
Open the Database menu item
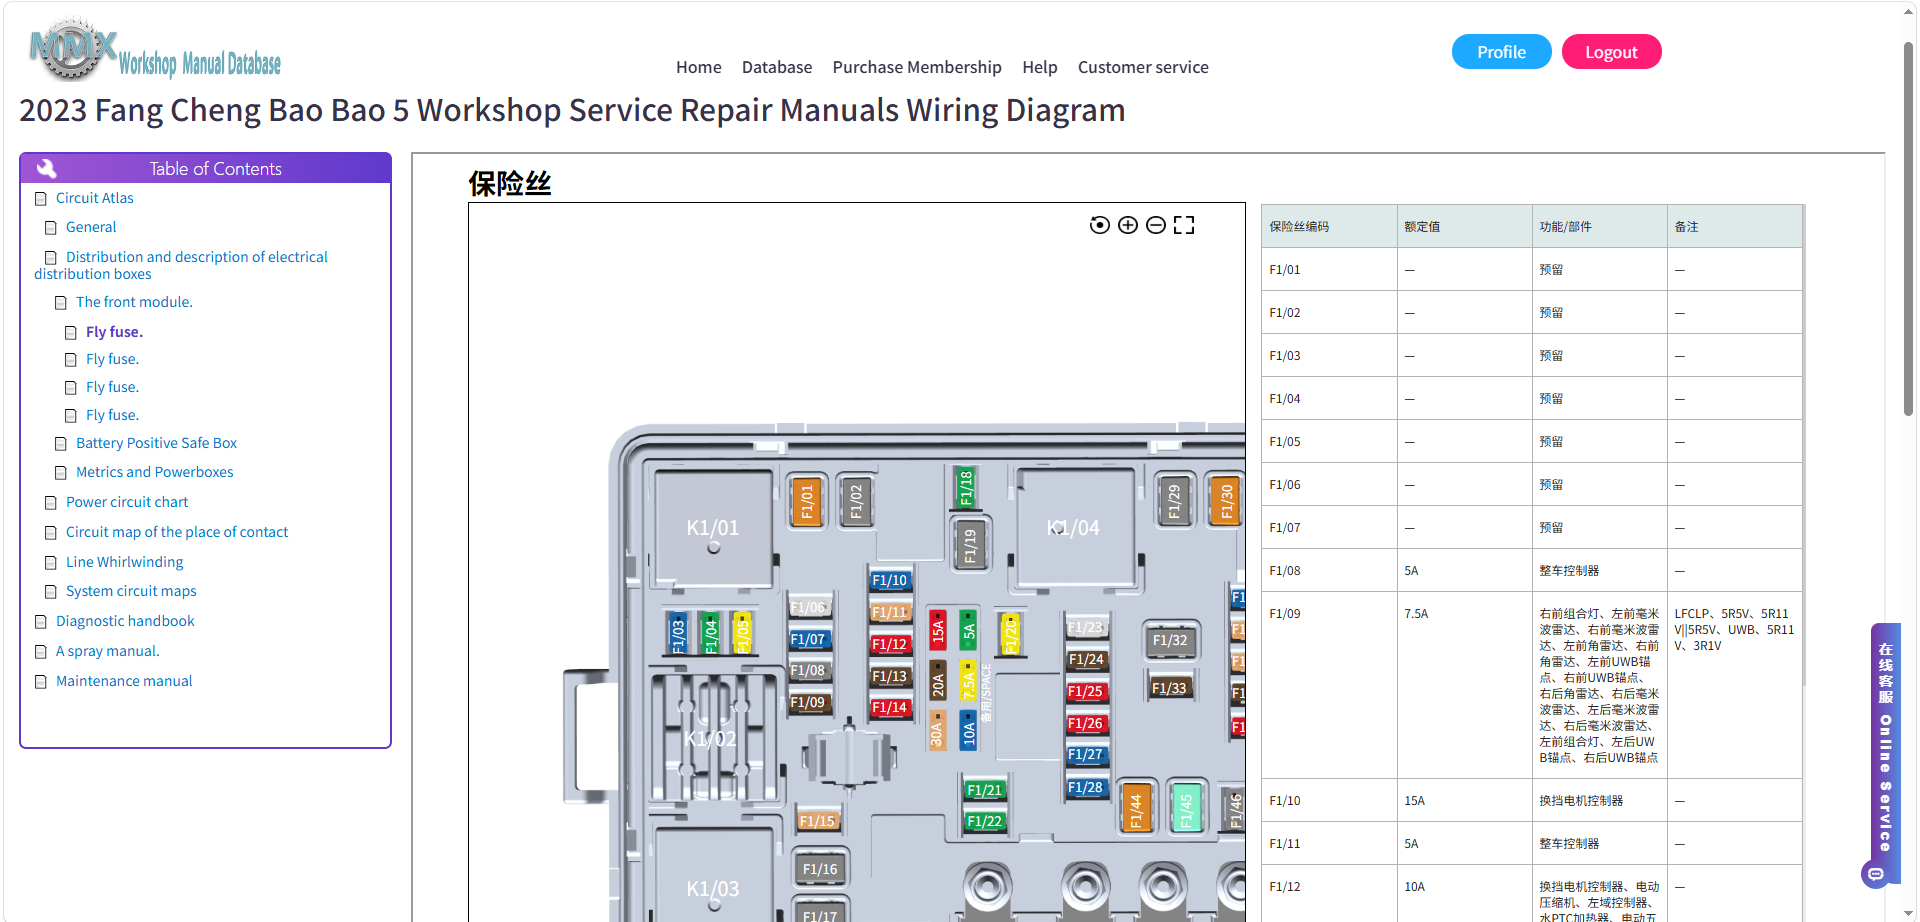pyautogui.click(x=777, y=67)
